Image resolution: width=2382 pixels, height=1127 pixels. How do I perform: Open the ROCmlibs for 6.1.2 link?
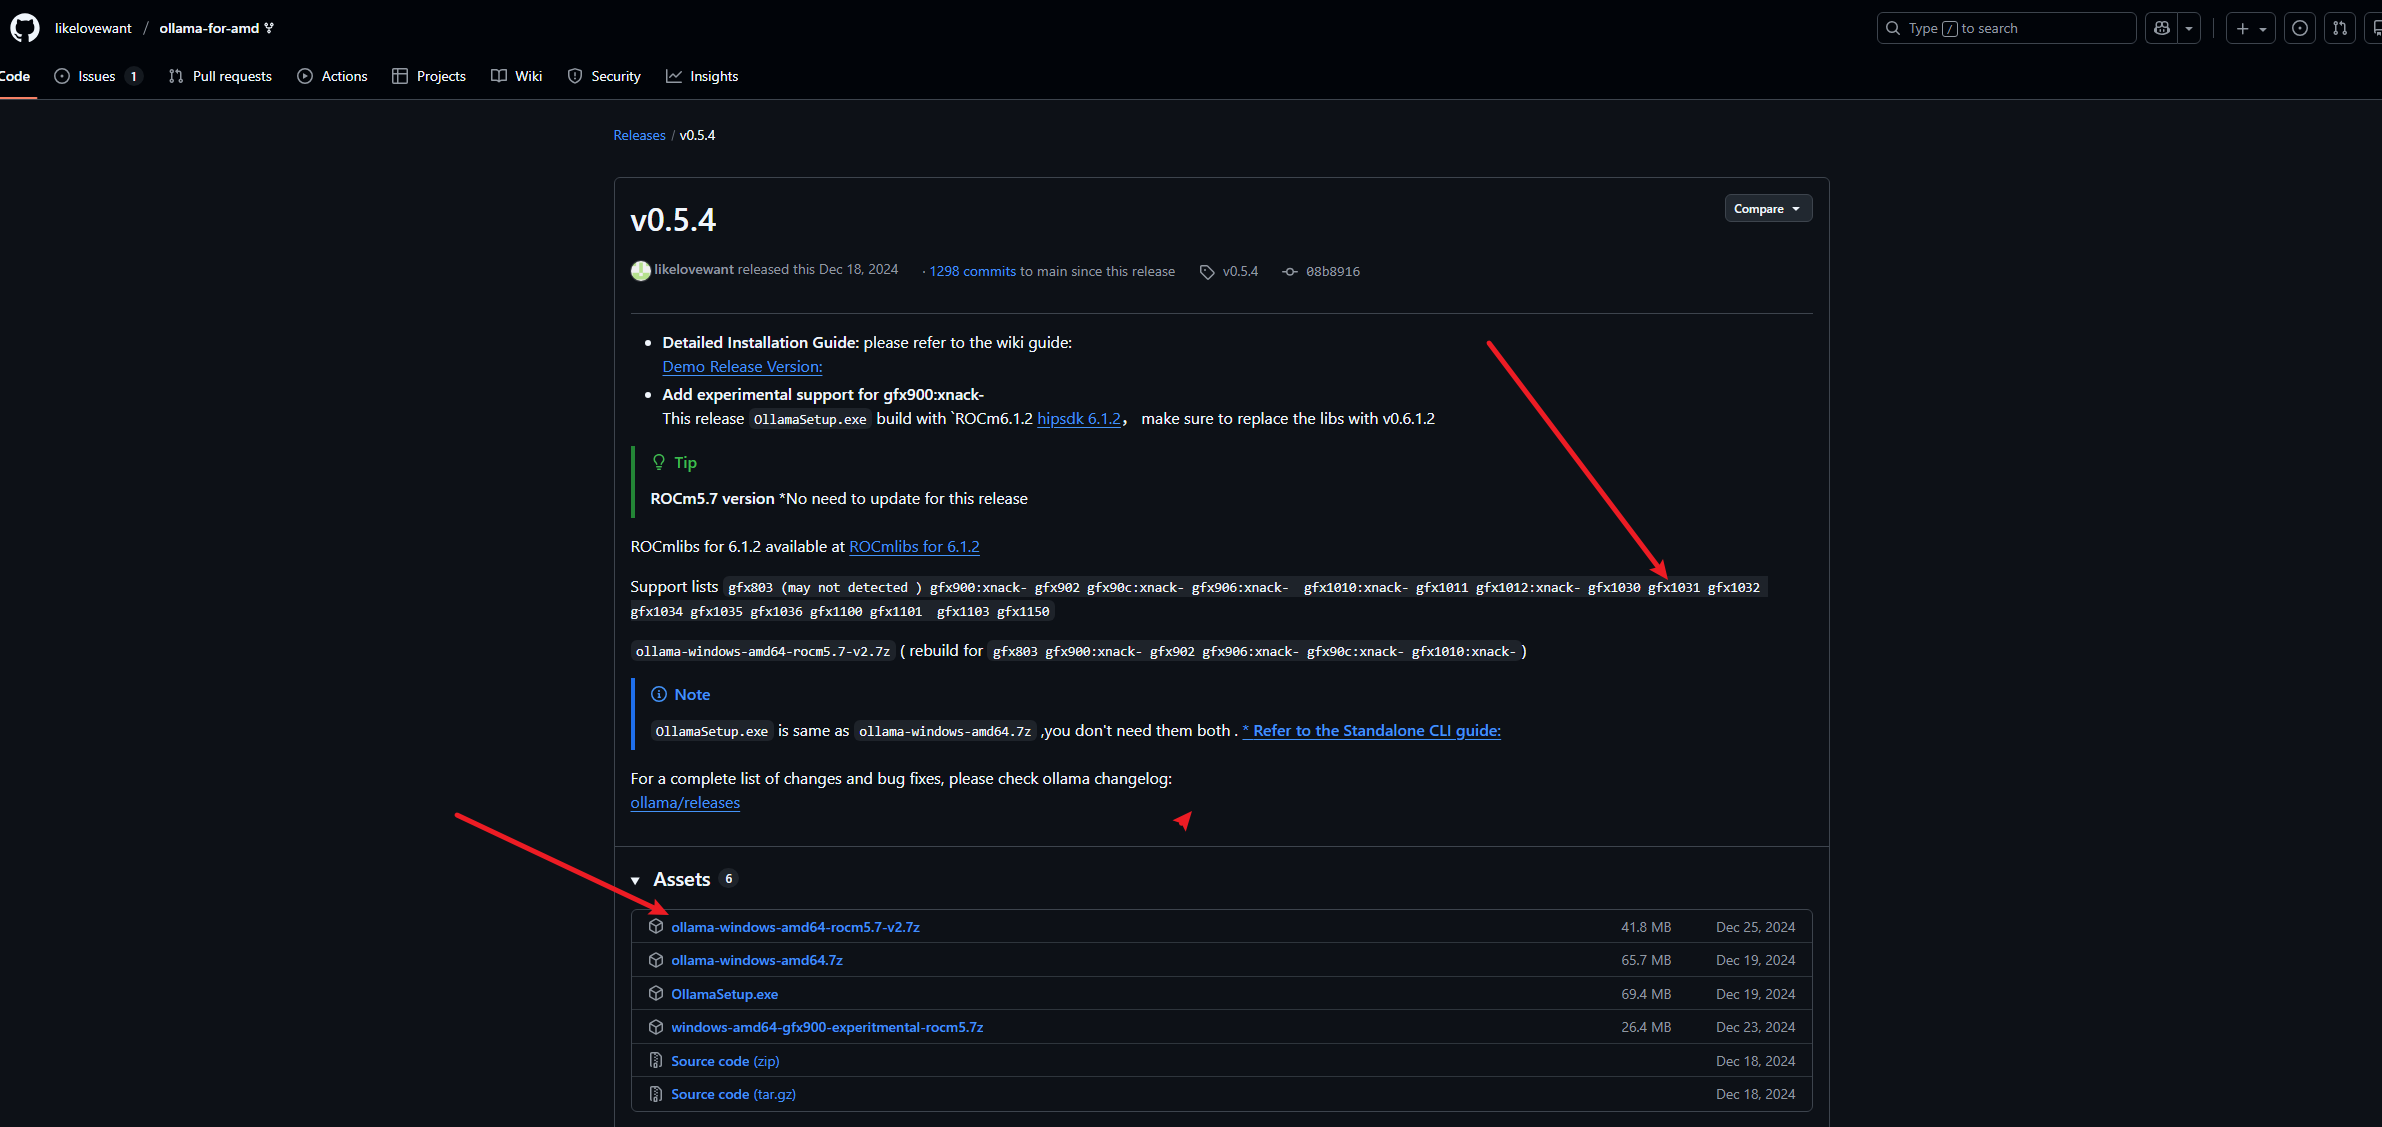click(914, 546)
